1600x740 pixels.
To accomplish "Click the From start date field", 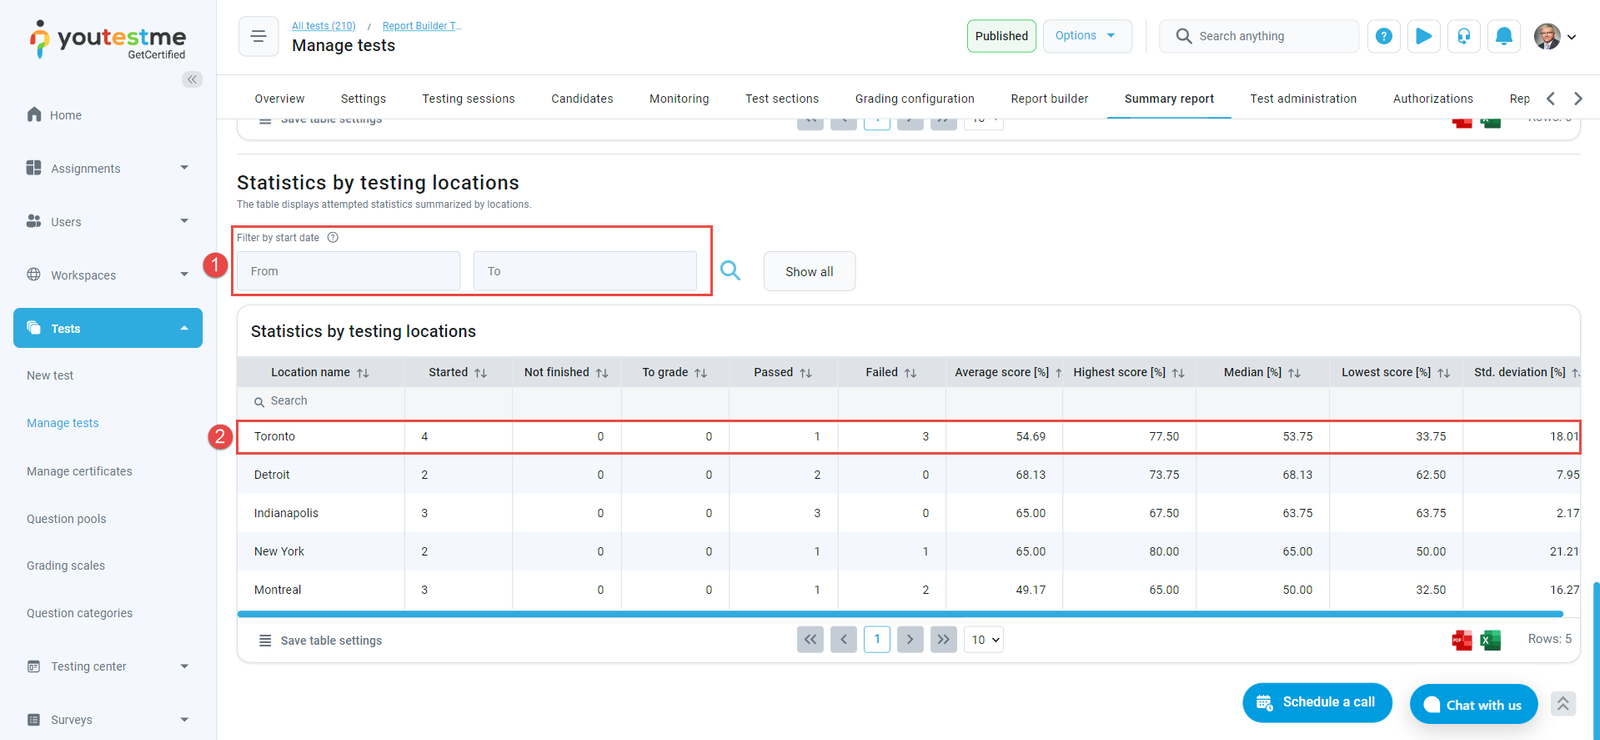I will tap(348, 271).
